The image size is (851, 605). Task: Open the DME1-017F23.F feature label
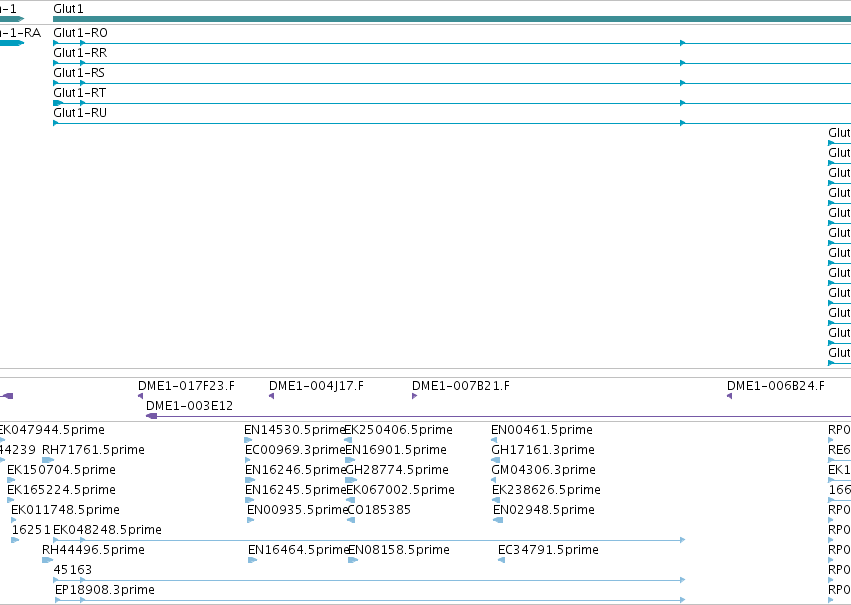[x=186, y=386]
